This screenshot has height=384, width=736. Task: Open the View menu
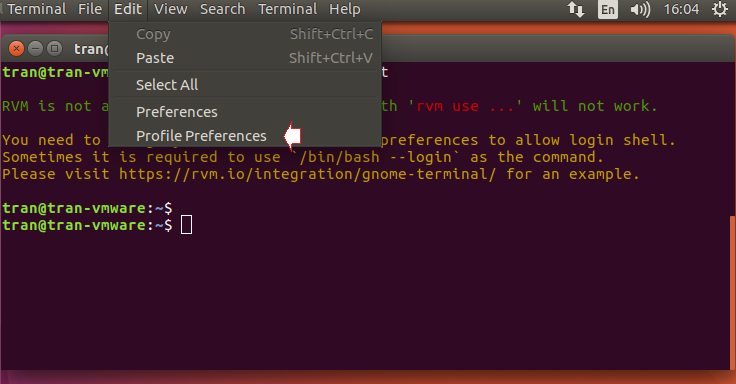tap(171, 9)
